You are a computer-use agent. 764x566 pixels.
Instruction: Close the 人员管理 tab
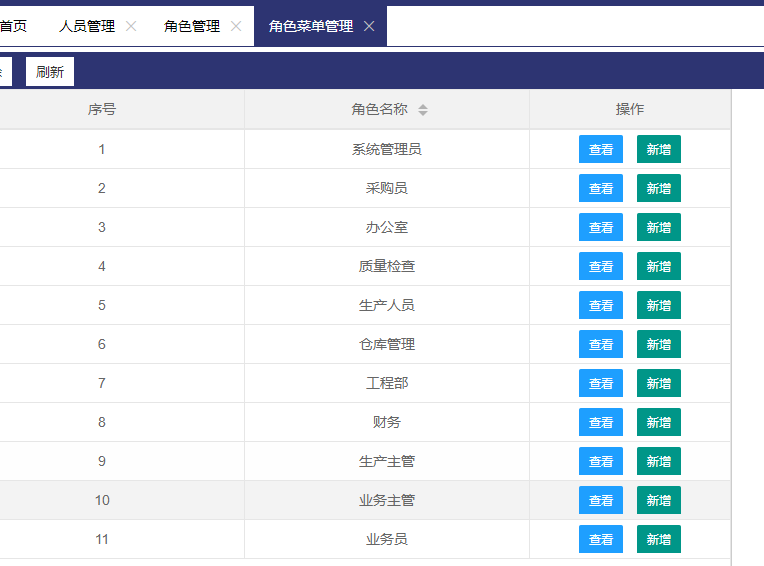131,26
